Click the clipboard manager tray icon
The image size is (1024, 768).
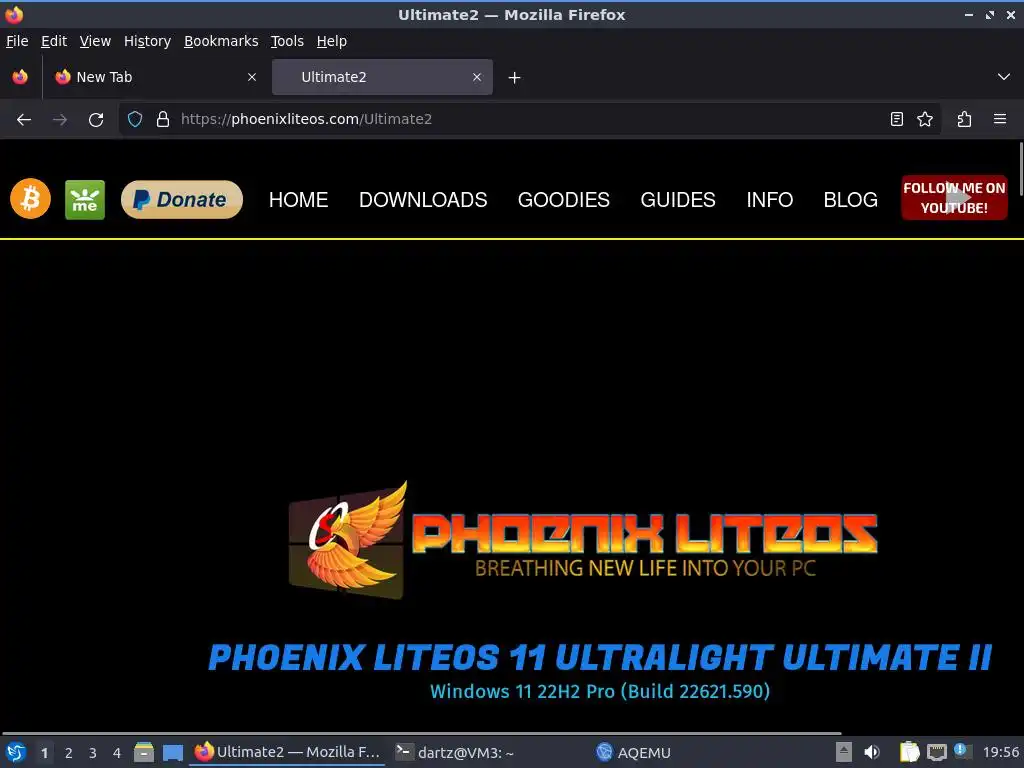(x=909, y=752)
